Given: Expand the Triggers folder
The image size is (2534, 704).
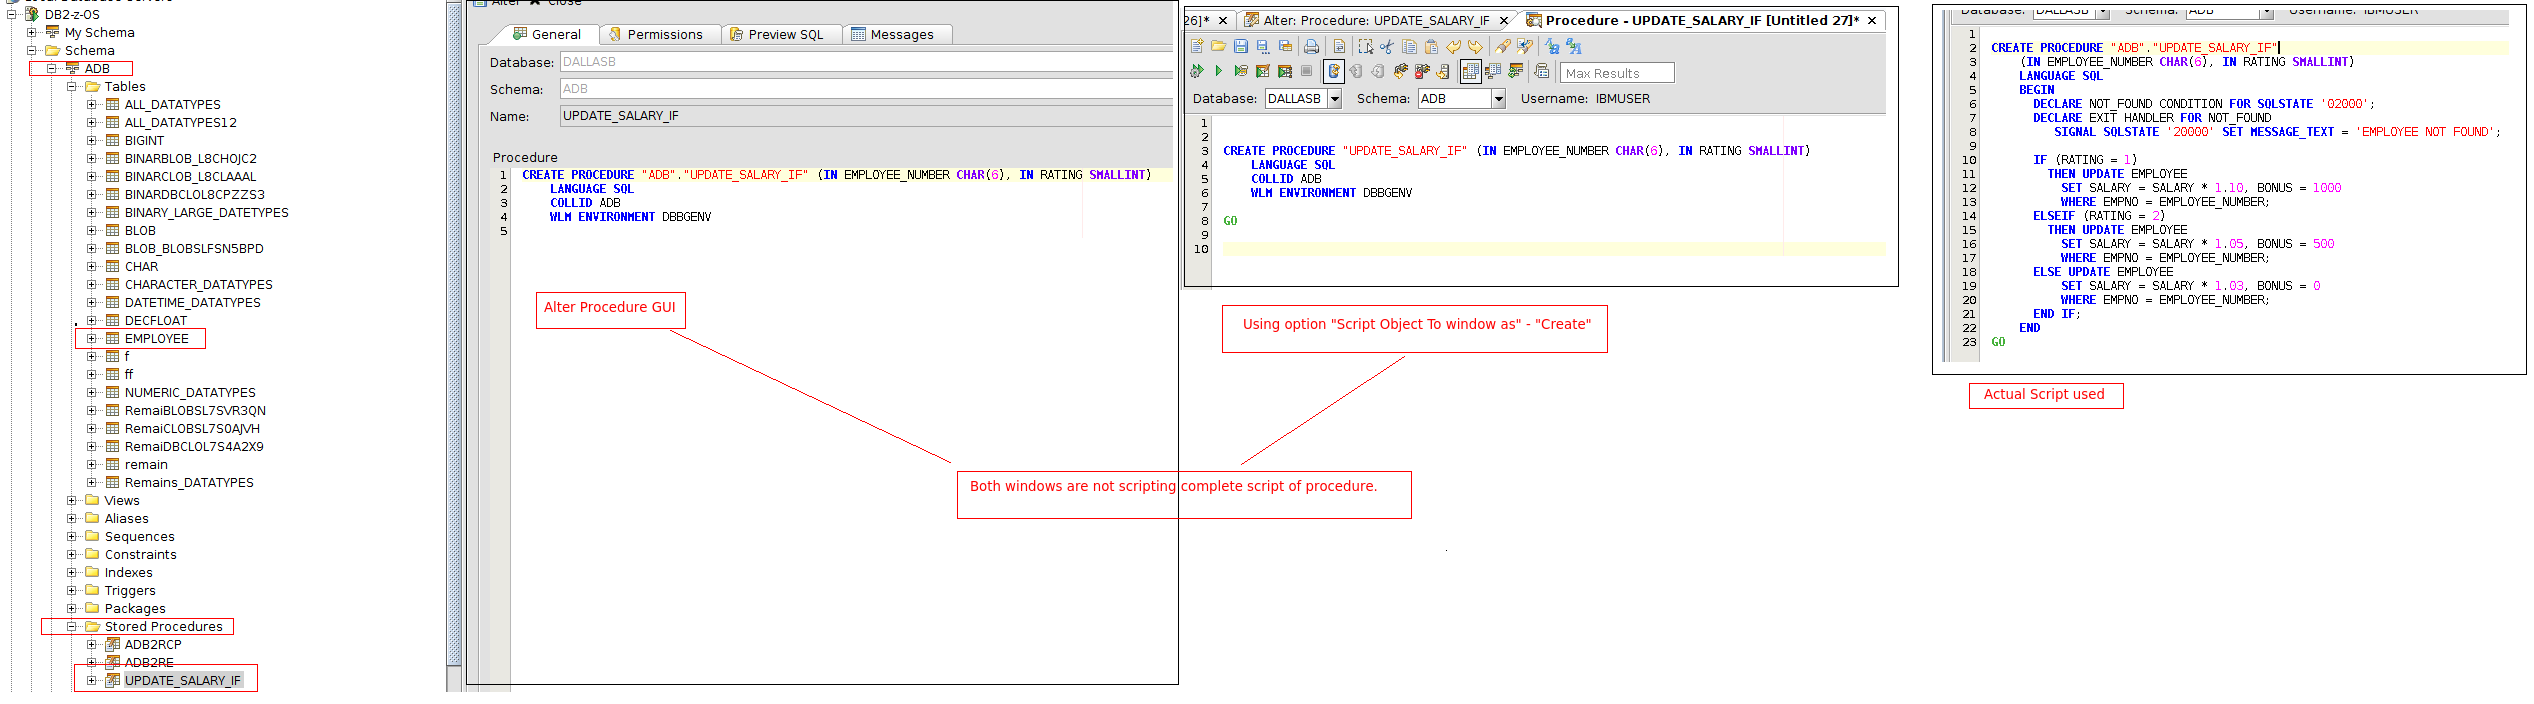Looking at the screenshot, I should (x=72, y=590).
